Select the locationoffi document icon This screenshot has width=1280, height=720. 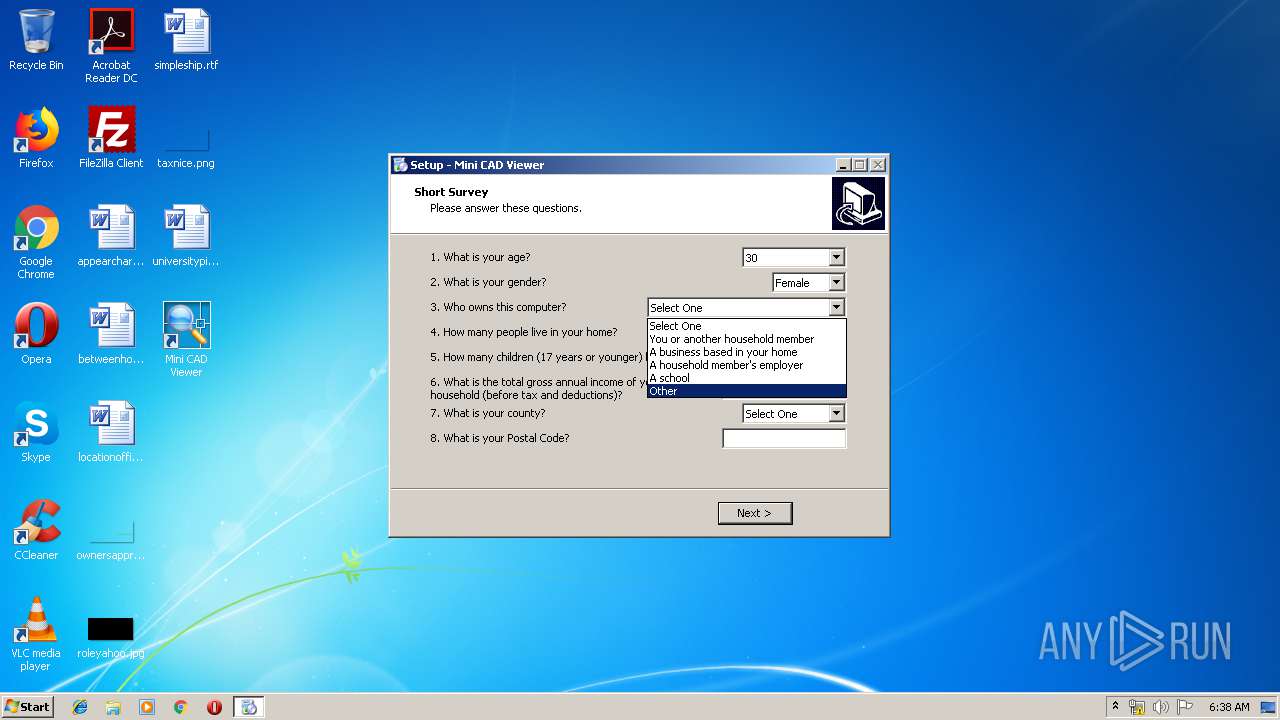point(111,432)
